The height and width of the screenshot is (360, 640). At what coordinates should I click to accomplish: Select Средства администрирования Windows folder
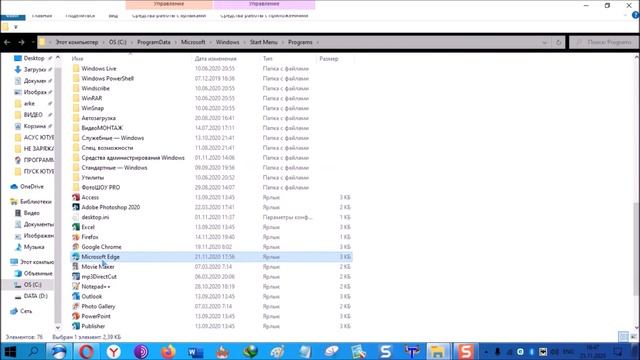[133, 158]
